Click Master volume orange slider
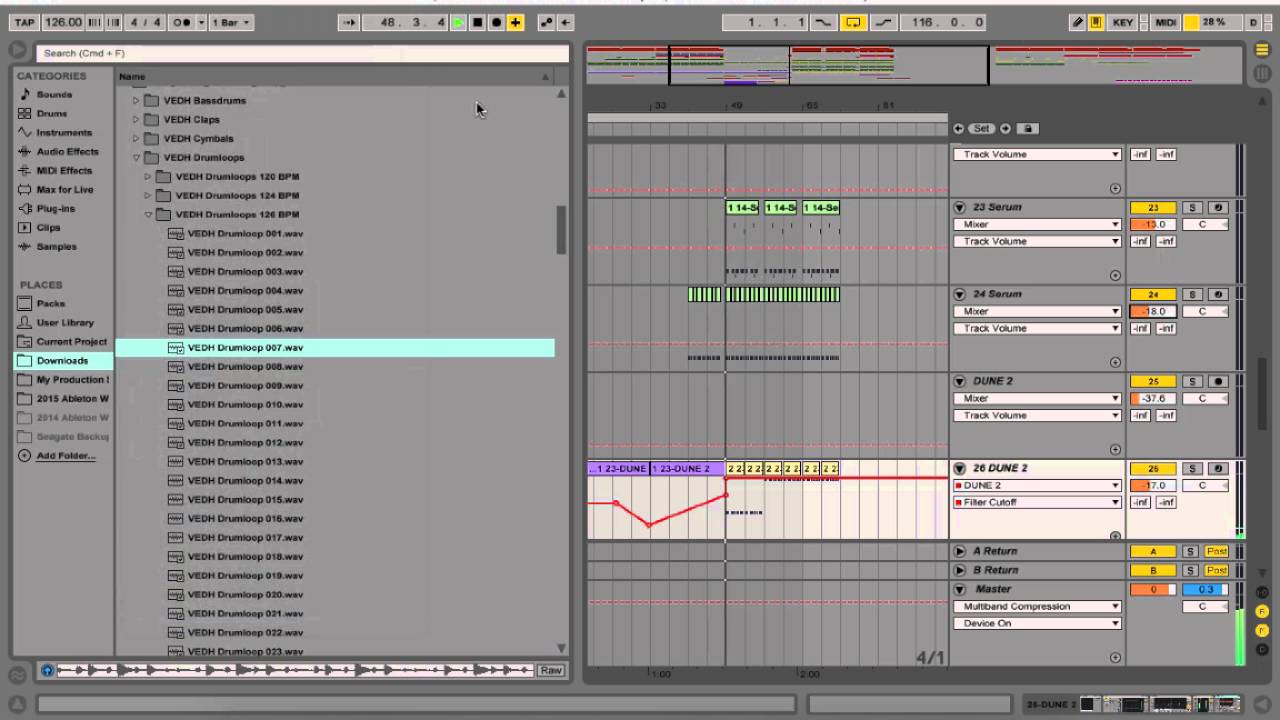The width and height of the screenshot is (1280, 720). [x=1153, y=590]
